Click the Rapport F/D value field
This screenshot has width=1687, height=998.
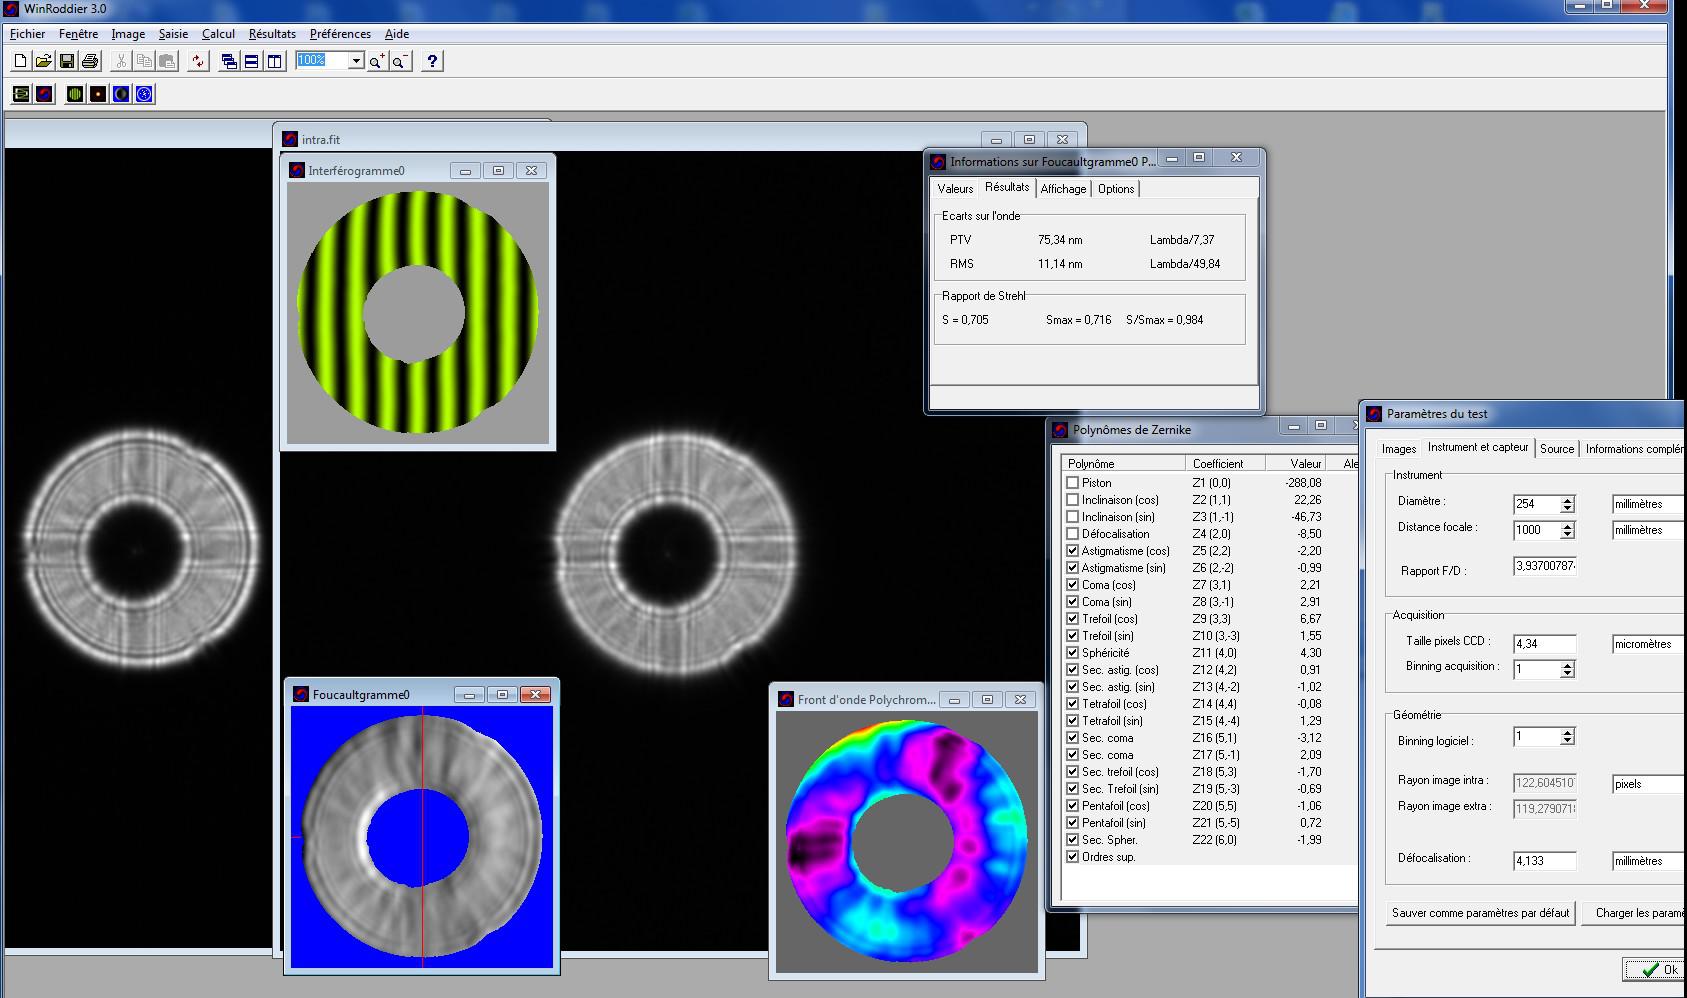pos(1545,566)
